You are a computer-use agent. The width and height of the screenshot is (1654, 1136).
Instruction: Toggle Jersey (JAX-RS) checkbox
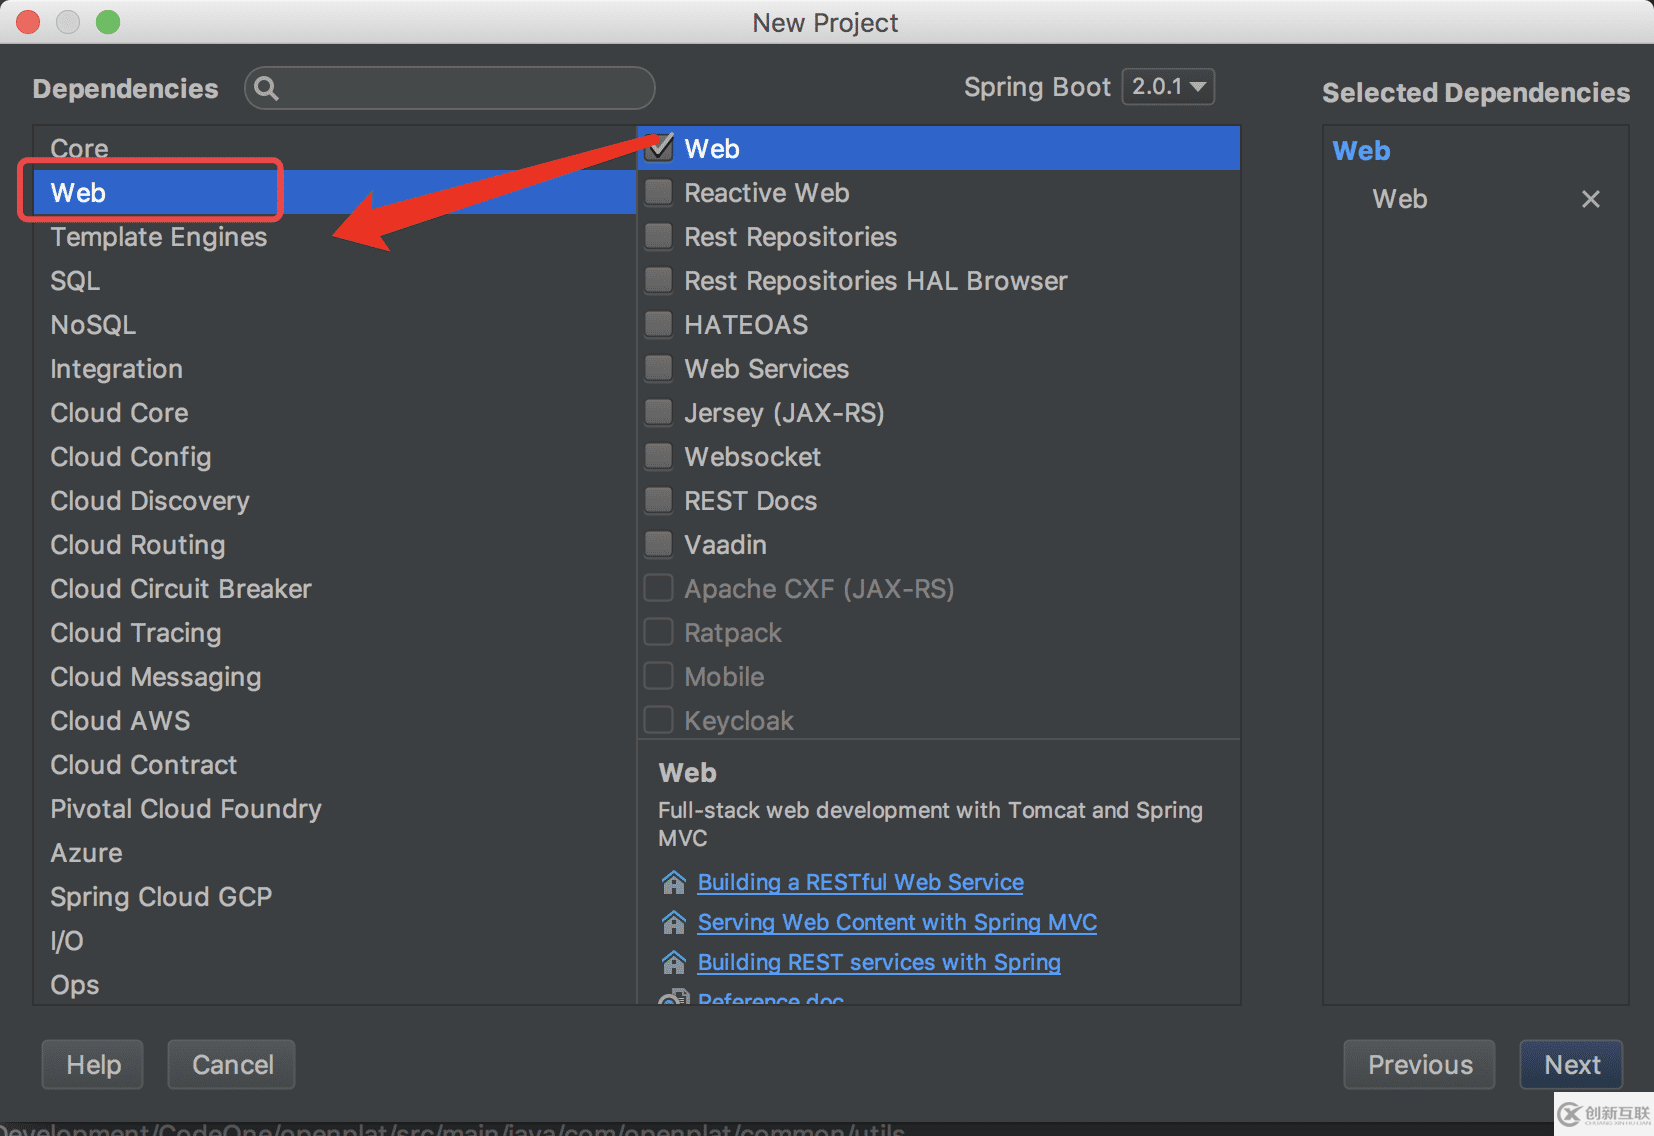(x=659, y=412)
